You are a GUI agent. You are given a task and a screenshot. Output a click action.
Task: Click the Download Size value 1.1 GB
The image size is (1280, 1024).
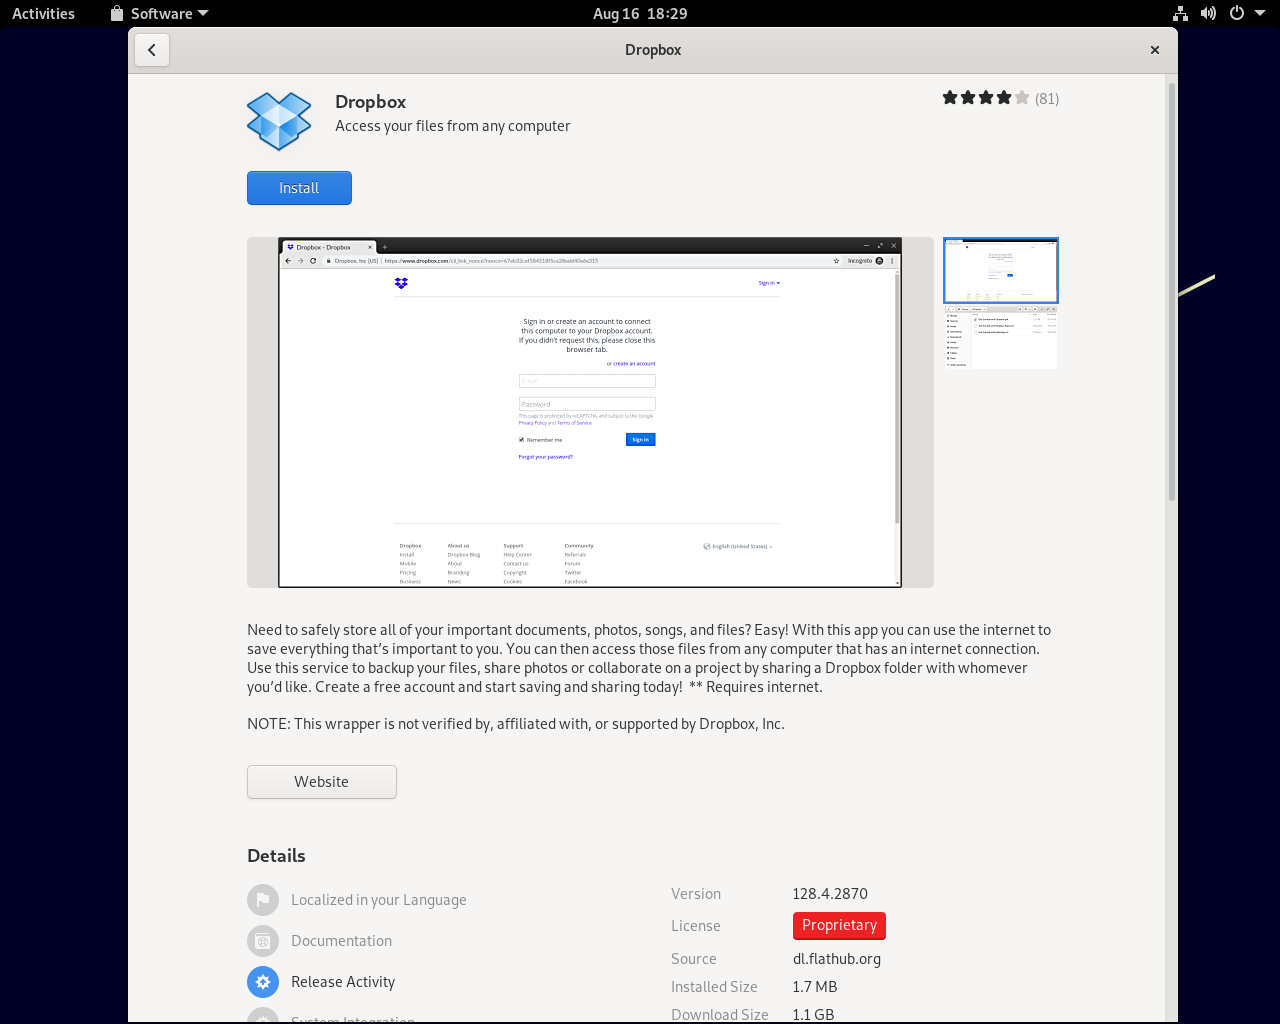coord(813,1014)
